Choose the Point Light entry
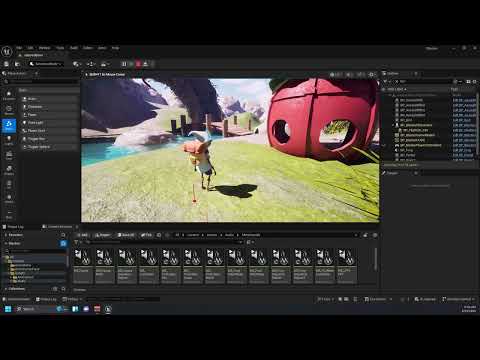The width and height of the screenshot is (480, 360). (x=49, y=123)
